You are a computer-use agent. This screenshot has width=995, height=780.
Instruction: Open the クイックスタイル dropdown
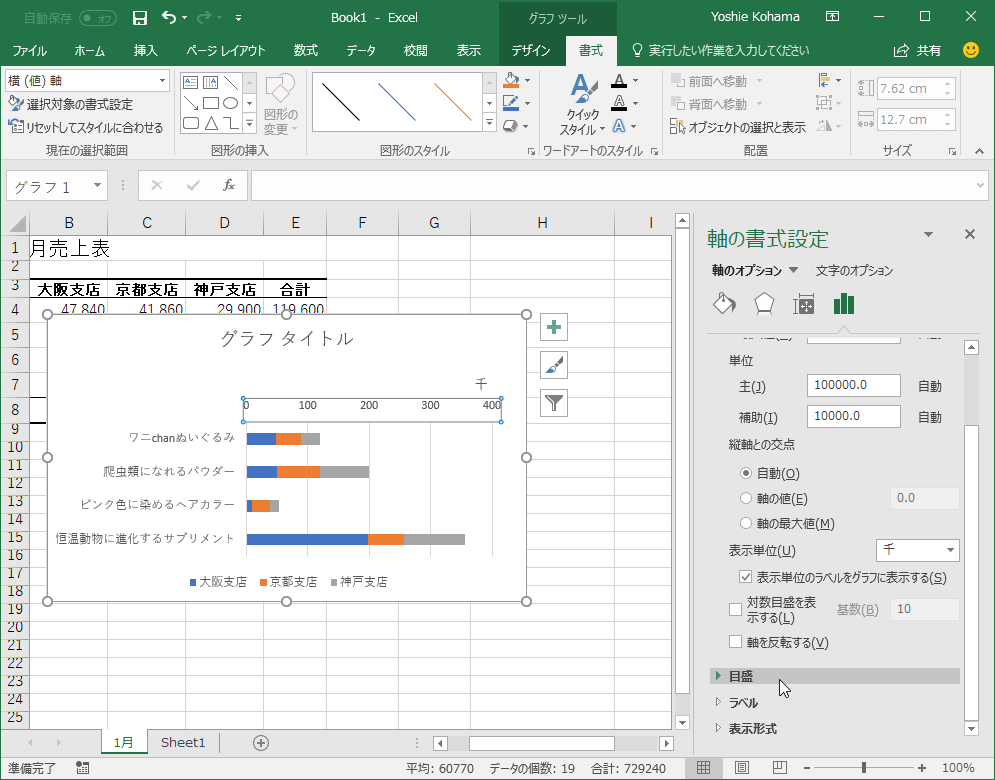(x=582, y=105)
